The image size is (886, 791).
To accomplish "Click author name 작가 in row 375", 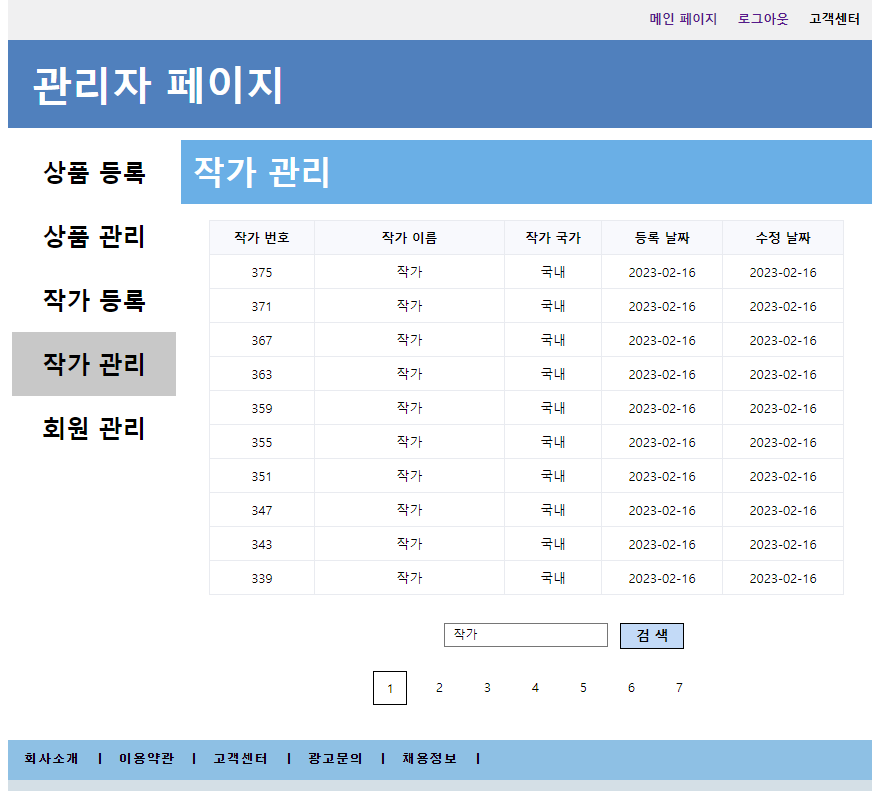I will [409, 272].
